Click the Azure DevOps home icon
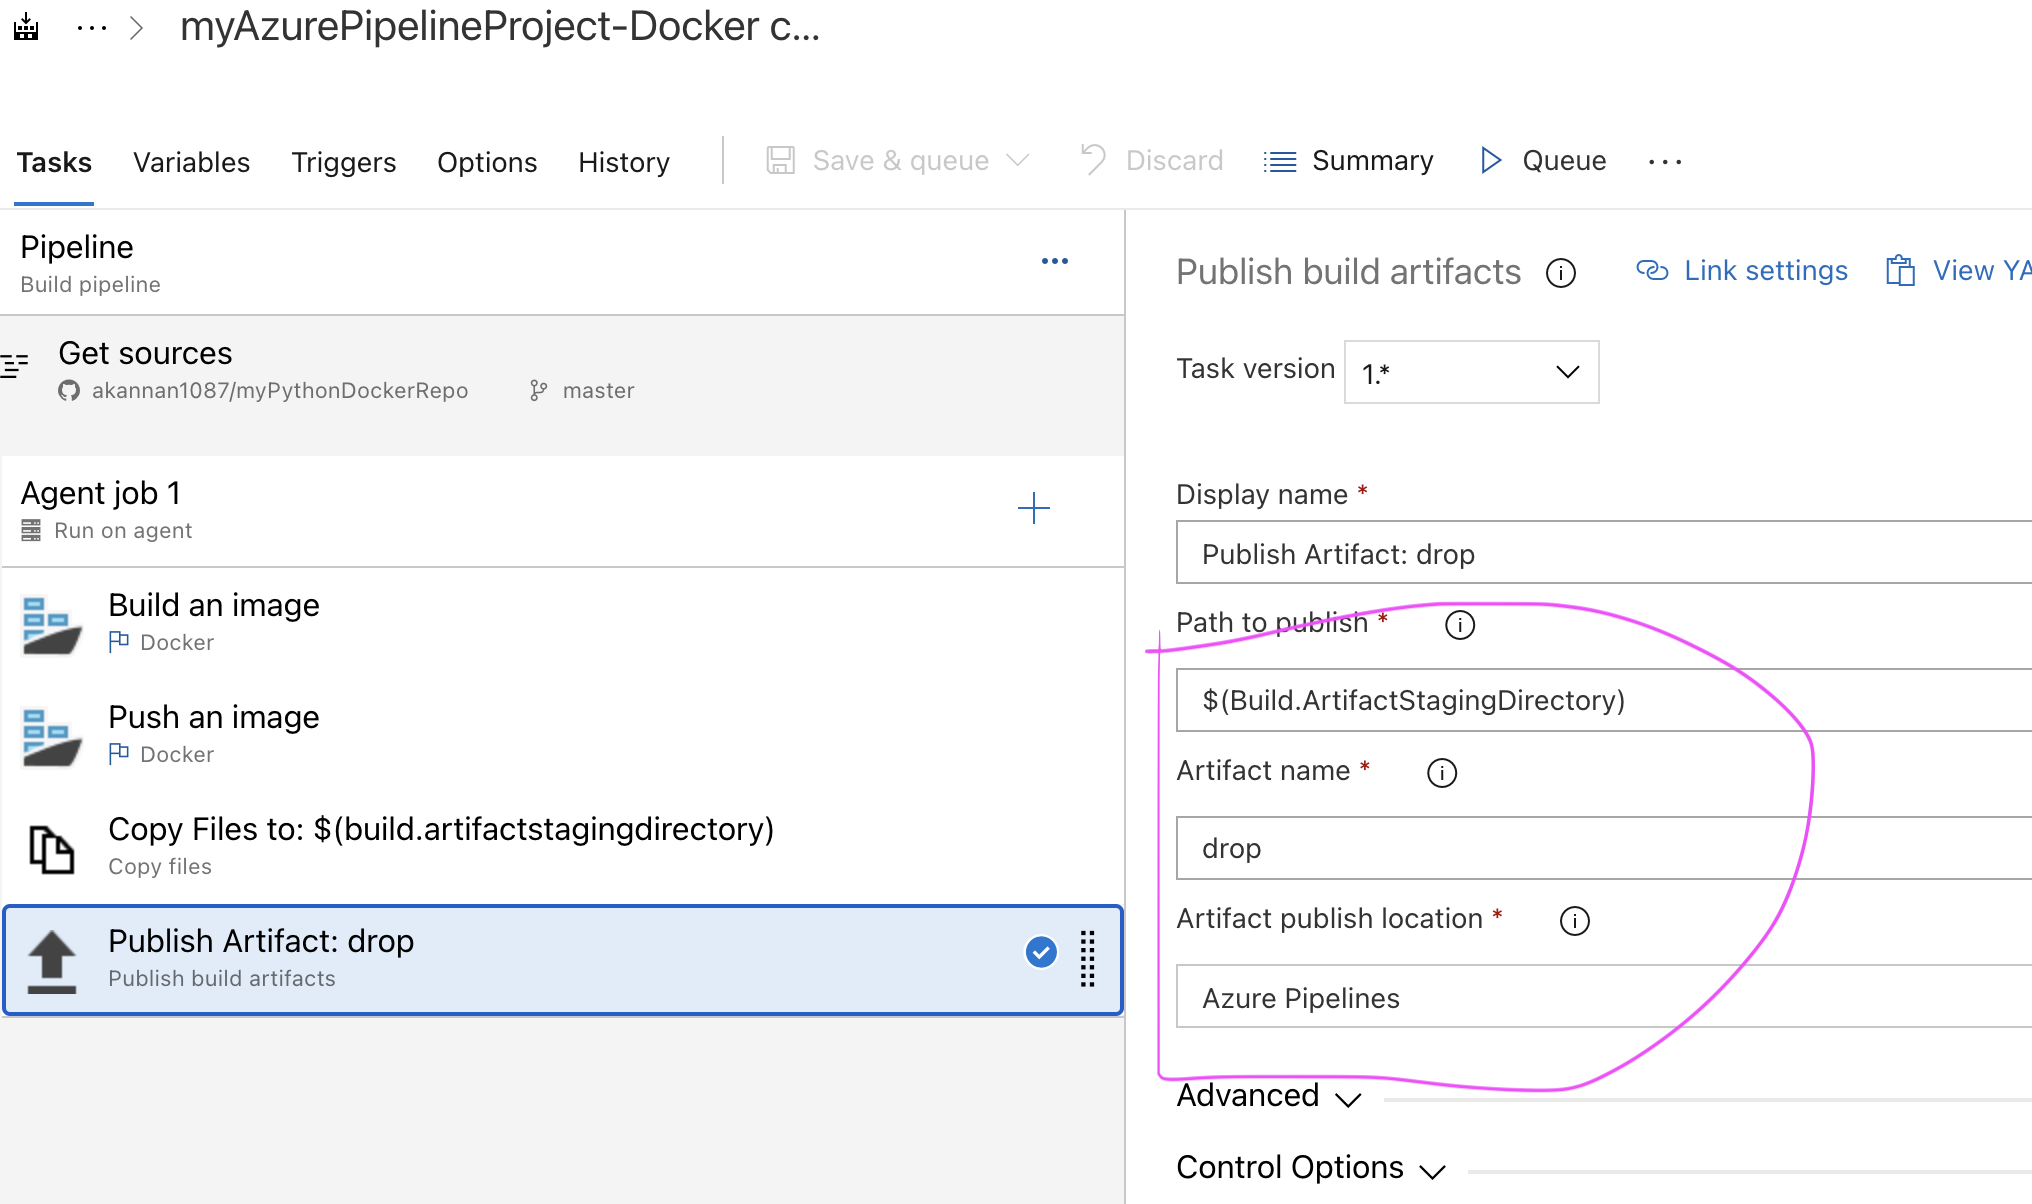 pos(26,27)
